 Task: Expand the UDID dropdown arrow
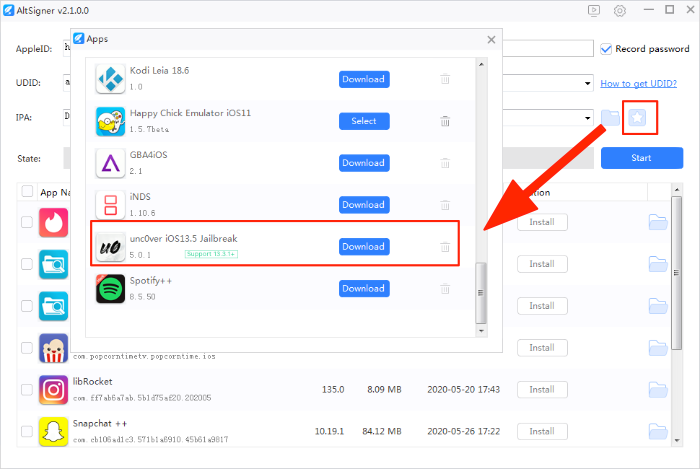pos(588,83)
